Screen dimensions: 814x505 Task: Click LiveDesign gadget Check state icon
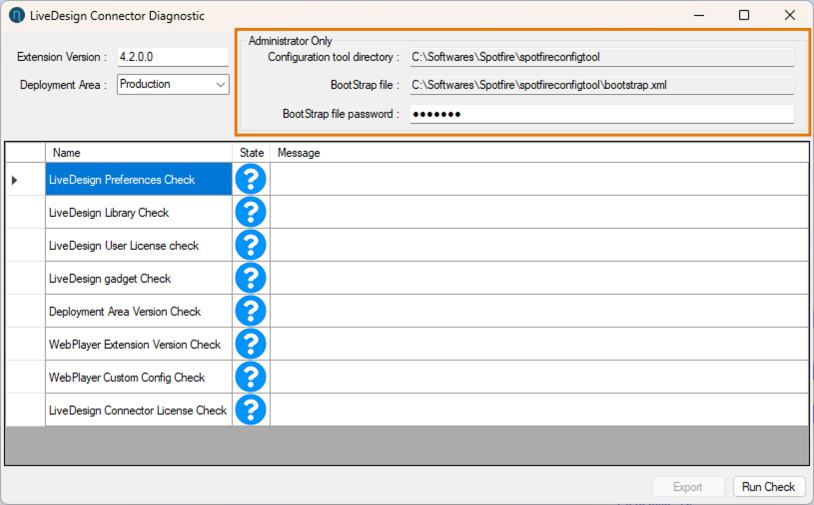tap(251, 278)
